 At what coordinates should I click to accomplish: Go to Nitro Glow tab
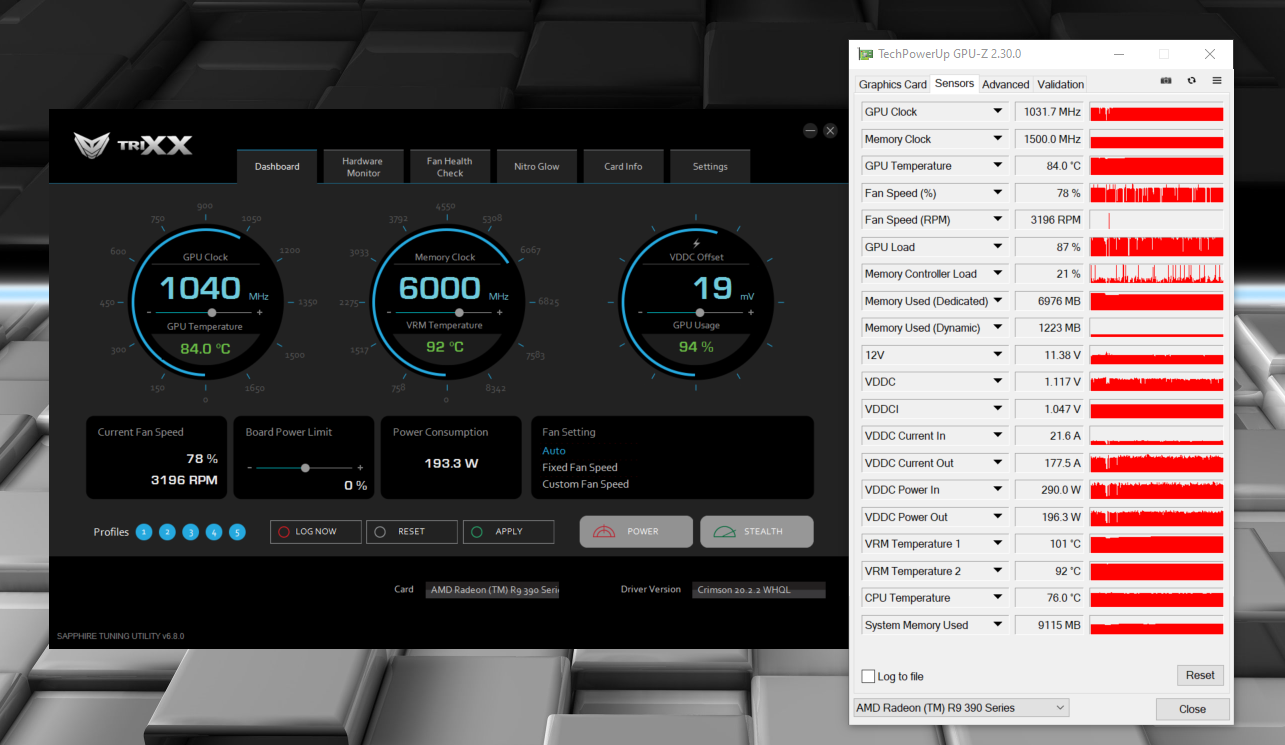pyautogui.click(x=537, y=167)
